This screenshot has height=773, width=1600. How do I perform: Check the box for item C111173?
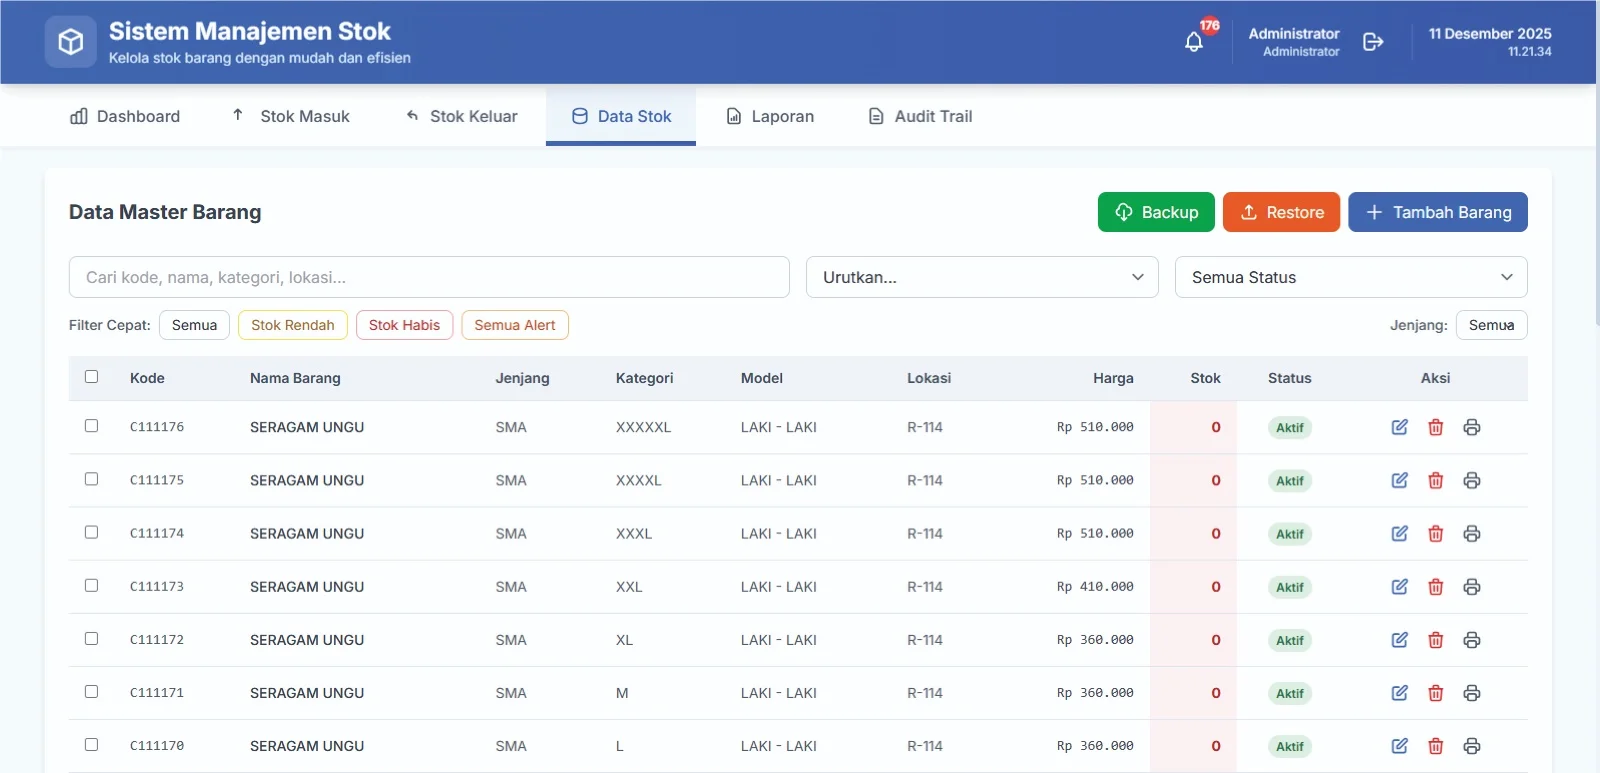92,585
